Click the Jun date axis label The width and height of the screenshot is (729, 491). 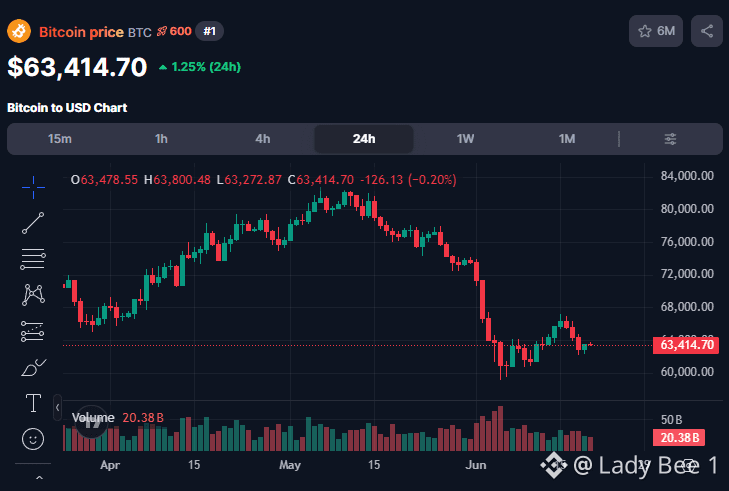point(476,465)
